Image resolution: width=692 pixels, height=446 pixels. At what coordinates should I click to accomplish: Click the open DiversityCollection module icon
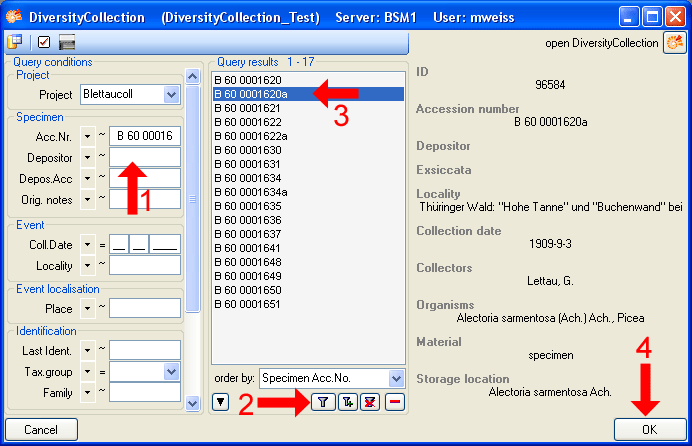tap(675, 43)
